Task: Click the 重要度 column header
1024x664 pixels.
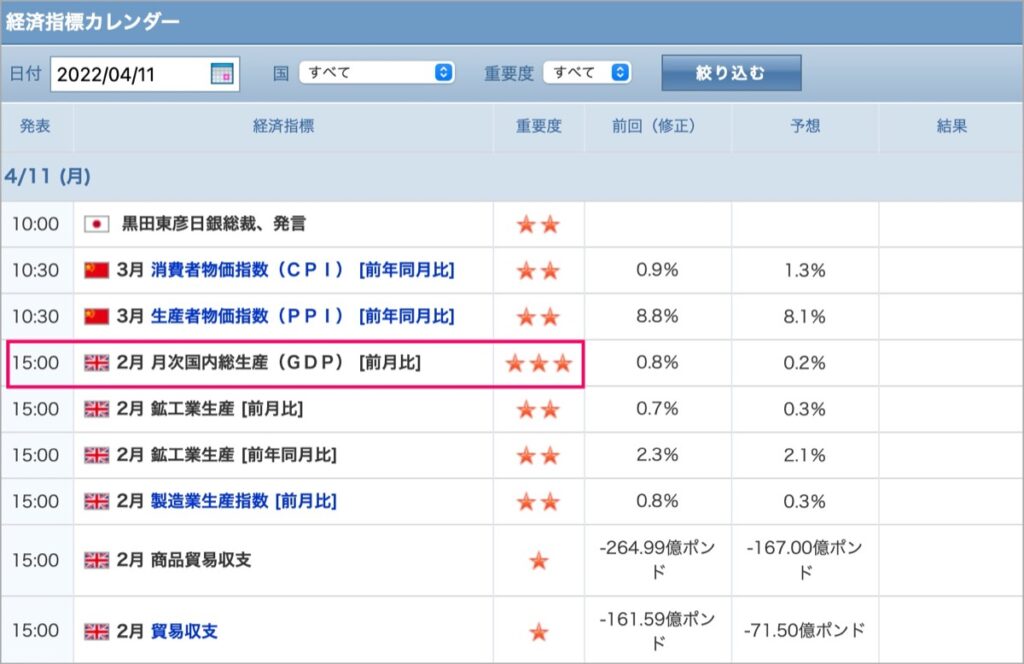Action: (539, 126)
